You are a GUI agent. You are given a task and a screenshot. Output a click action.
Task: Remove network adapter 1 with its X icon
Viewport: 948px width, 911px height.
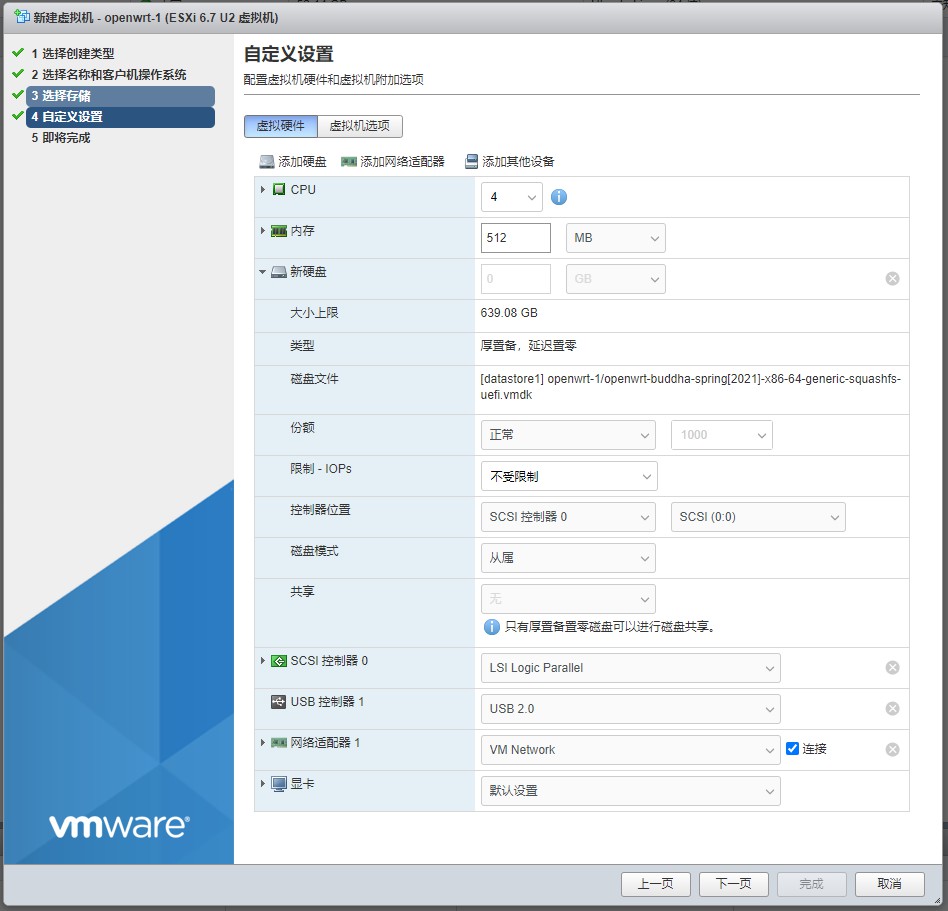tap(892, 750)
